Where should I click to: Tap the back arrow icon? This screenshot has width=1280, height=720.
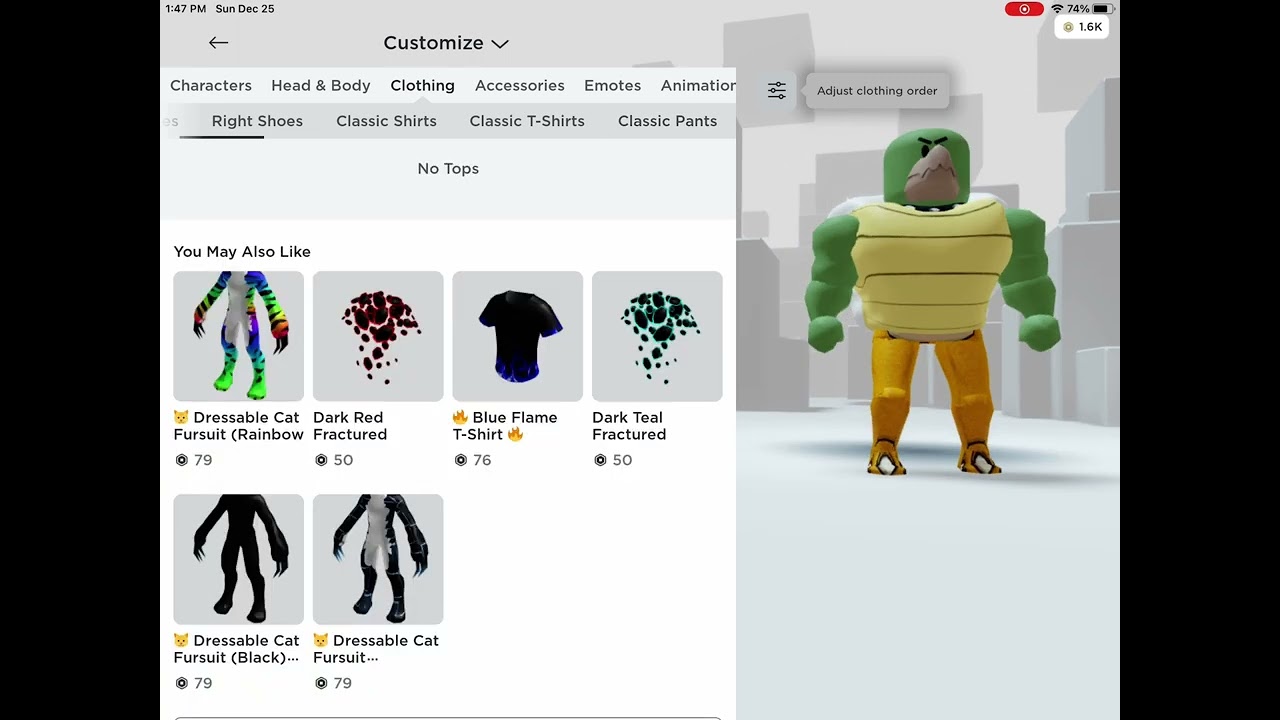click(218, 42)
